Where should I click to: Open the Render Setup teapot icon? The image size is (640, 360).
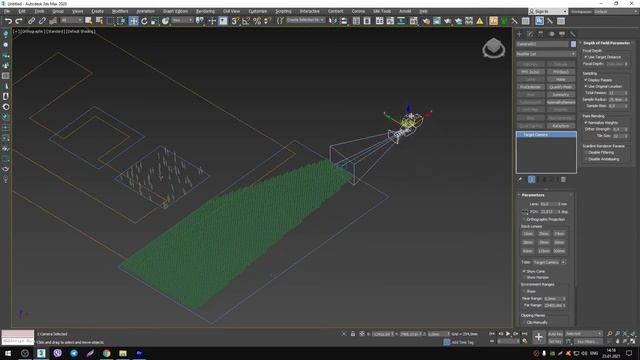(426, 20)
